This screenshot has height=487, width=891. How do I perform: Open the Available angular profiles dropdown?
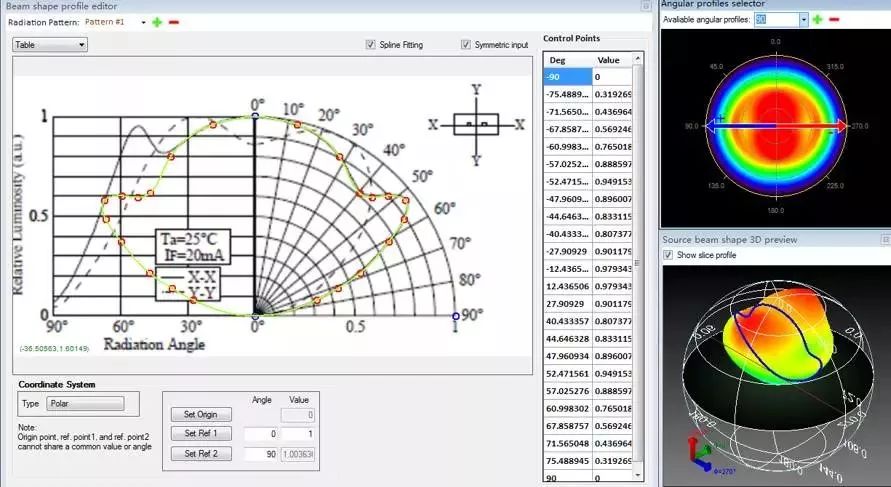[x=802, y=19]
